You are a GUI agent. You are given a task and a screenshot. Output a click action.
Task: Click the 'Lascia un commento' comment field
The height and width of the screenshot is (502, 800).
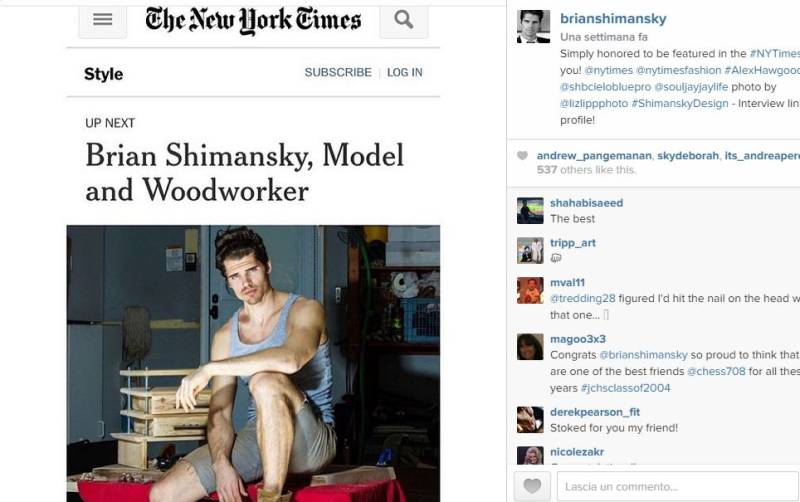[x=678, y=486]
